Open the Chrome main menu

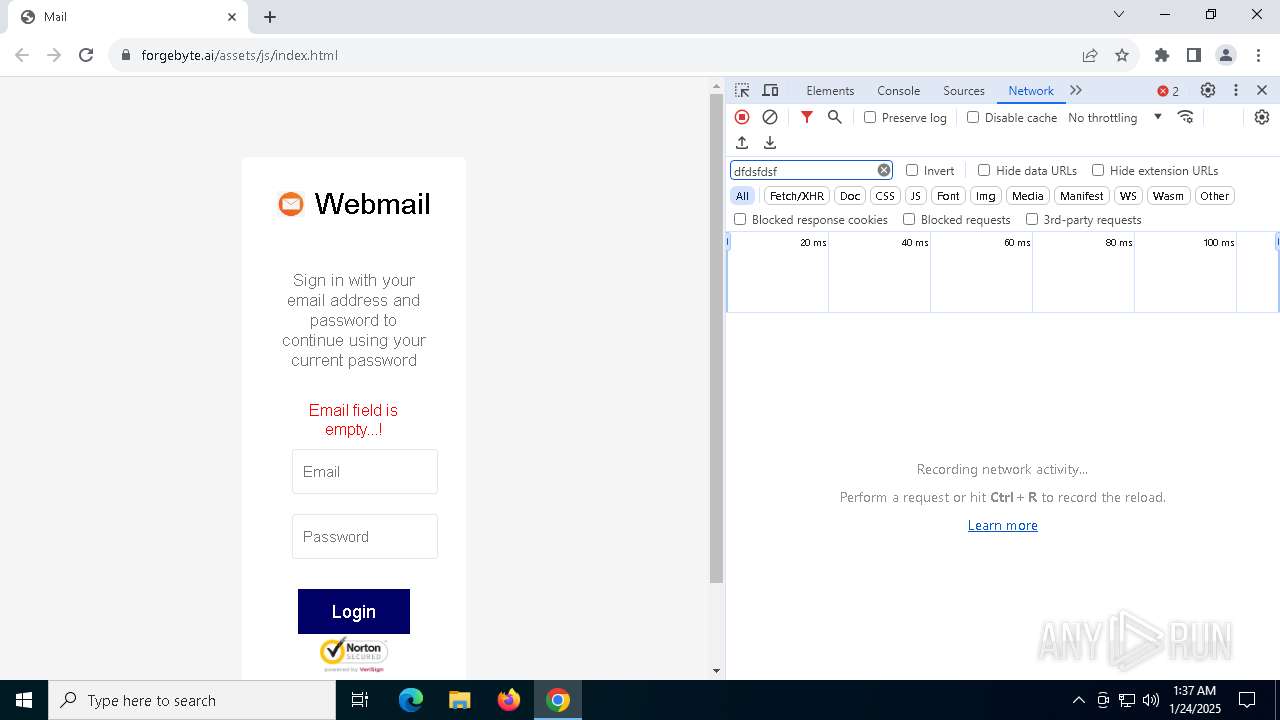tap(1257, 55)
